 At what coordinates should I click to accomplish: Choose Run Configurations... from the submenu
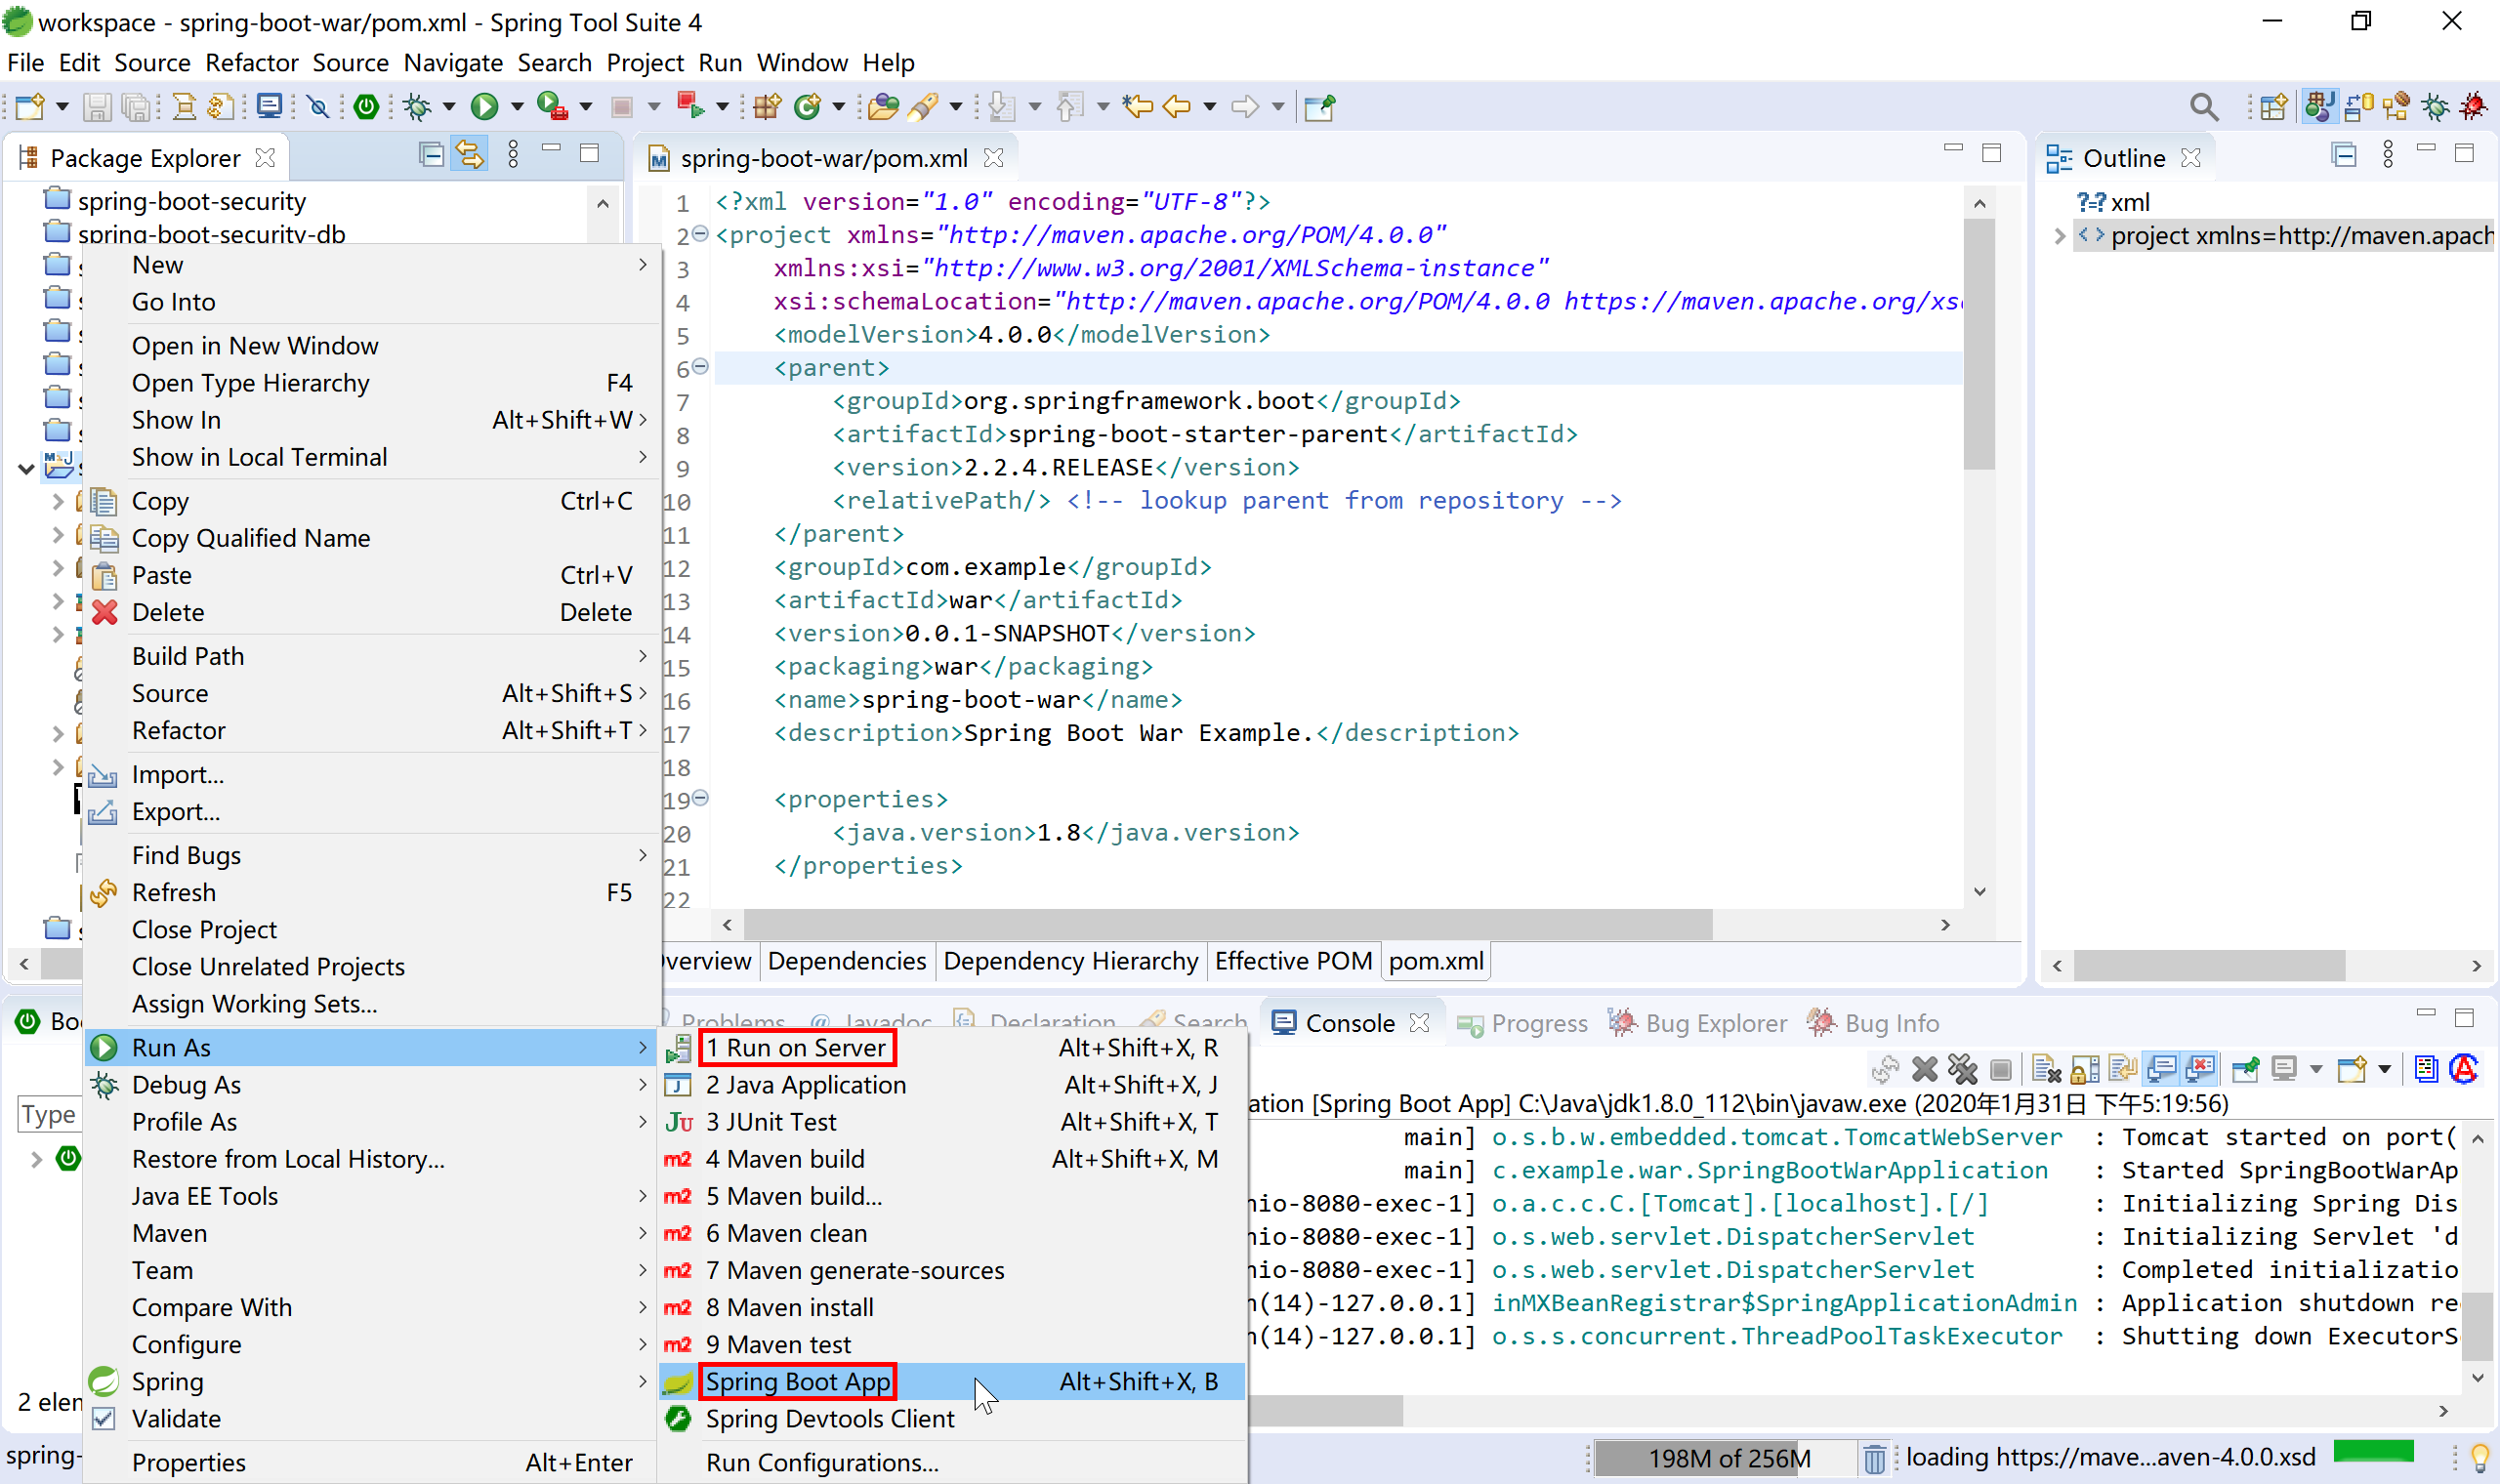pyautogui.click(x=821, y=1462)
